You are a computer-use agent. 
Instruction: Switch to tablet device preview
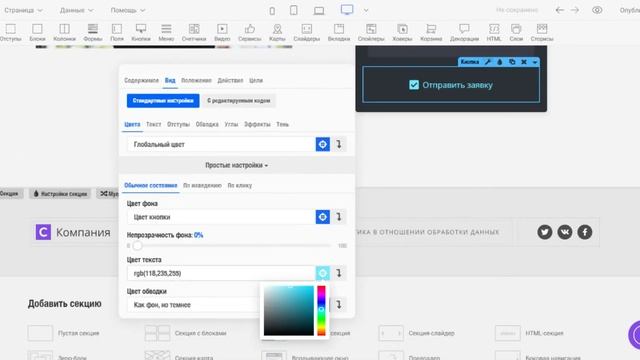coord(293,10)
